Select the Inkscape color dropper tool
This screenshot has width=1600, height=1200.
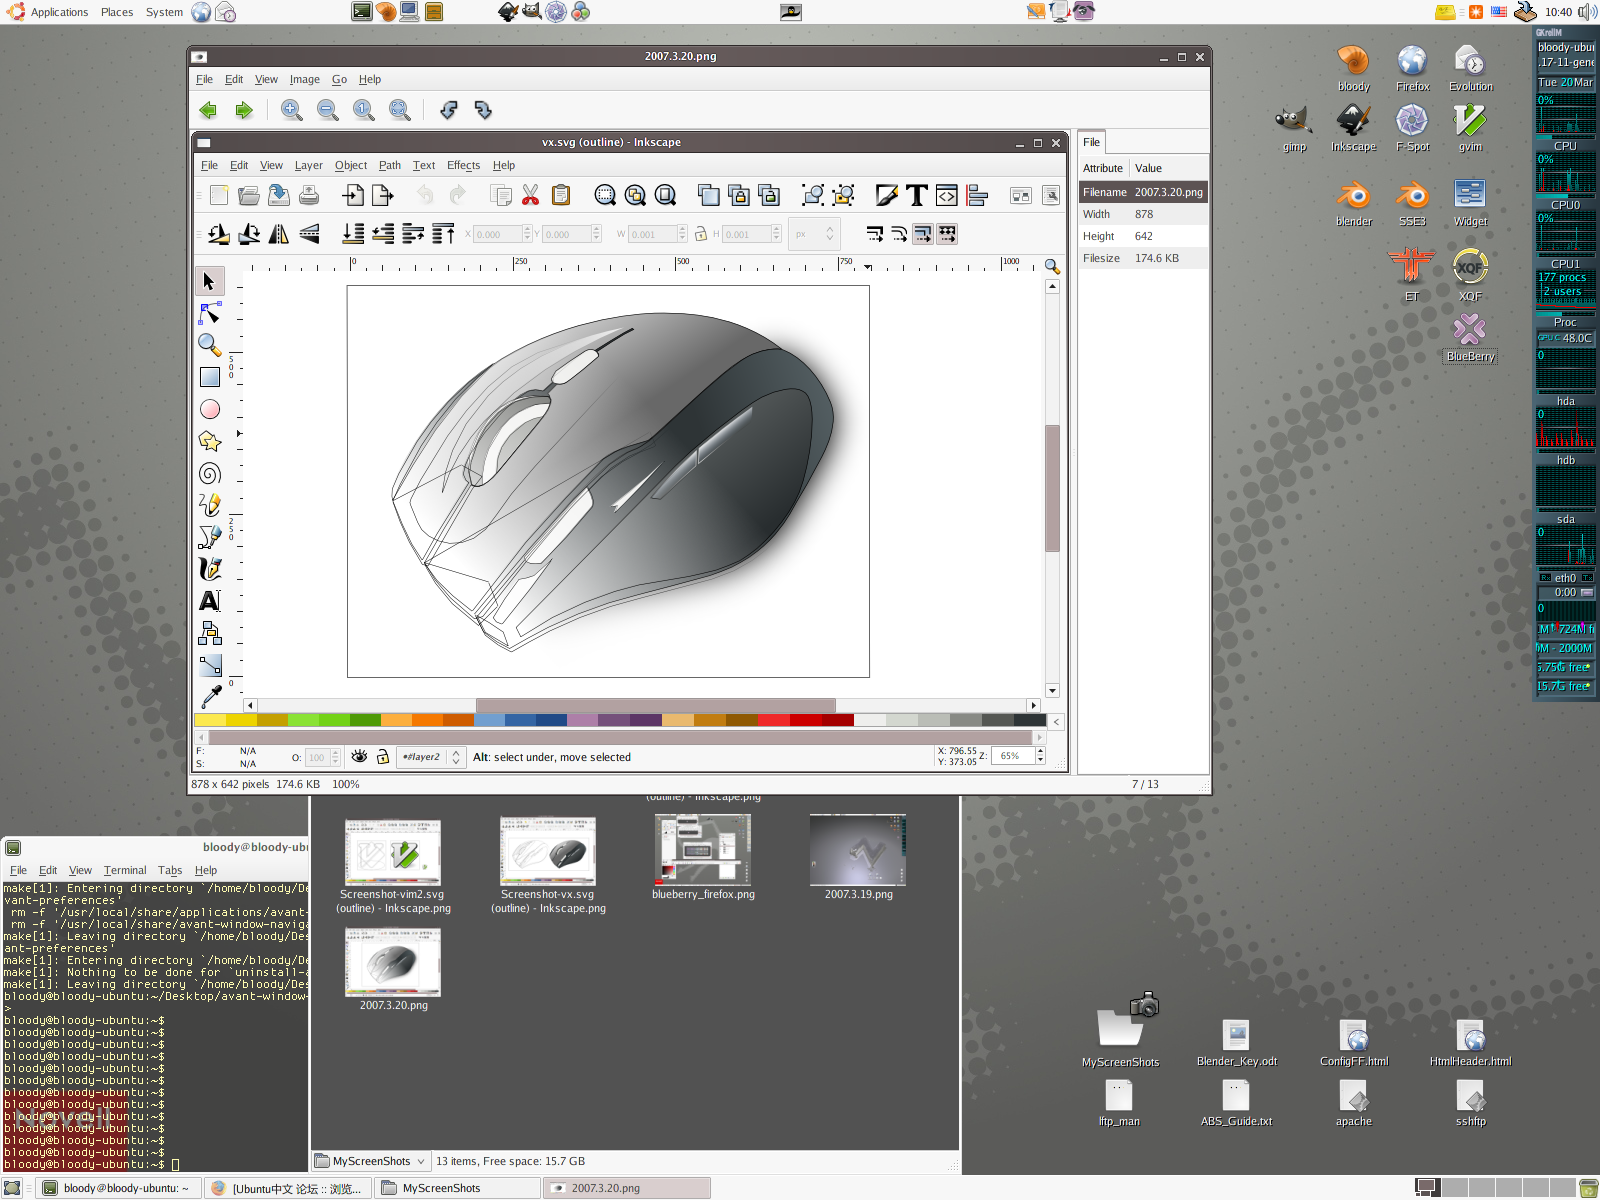(209, 697)
